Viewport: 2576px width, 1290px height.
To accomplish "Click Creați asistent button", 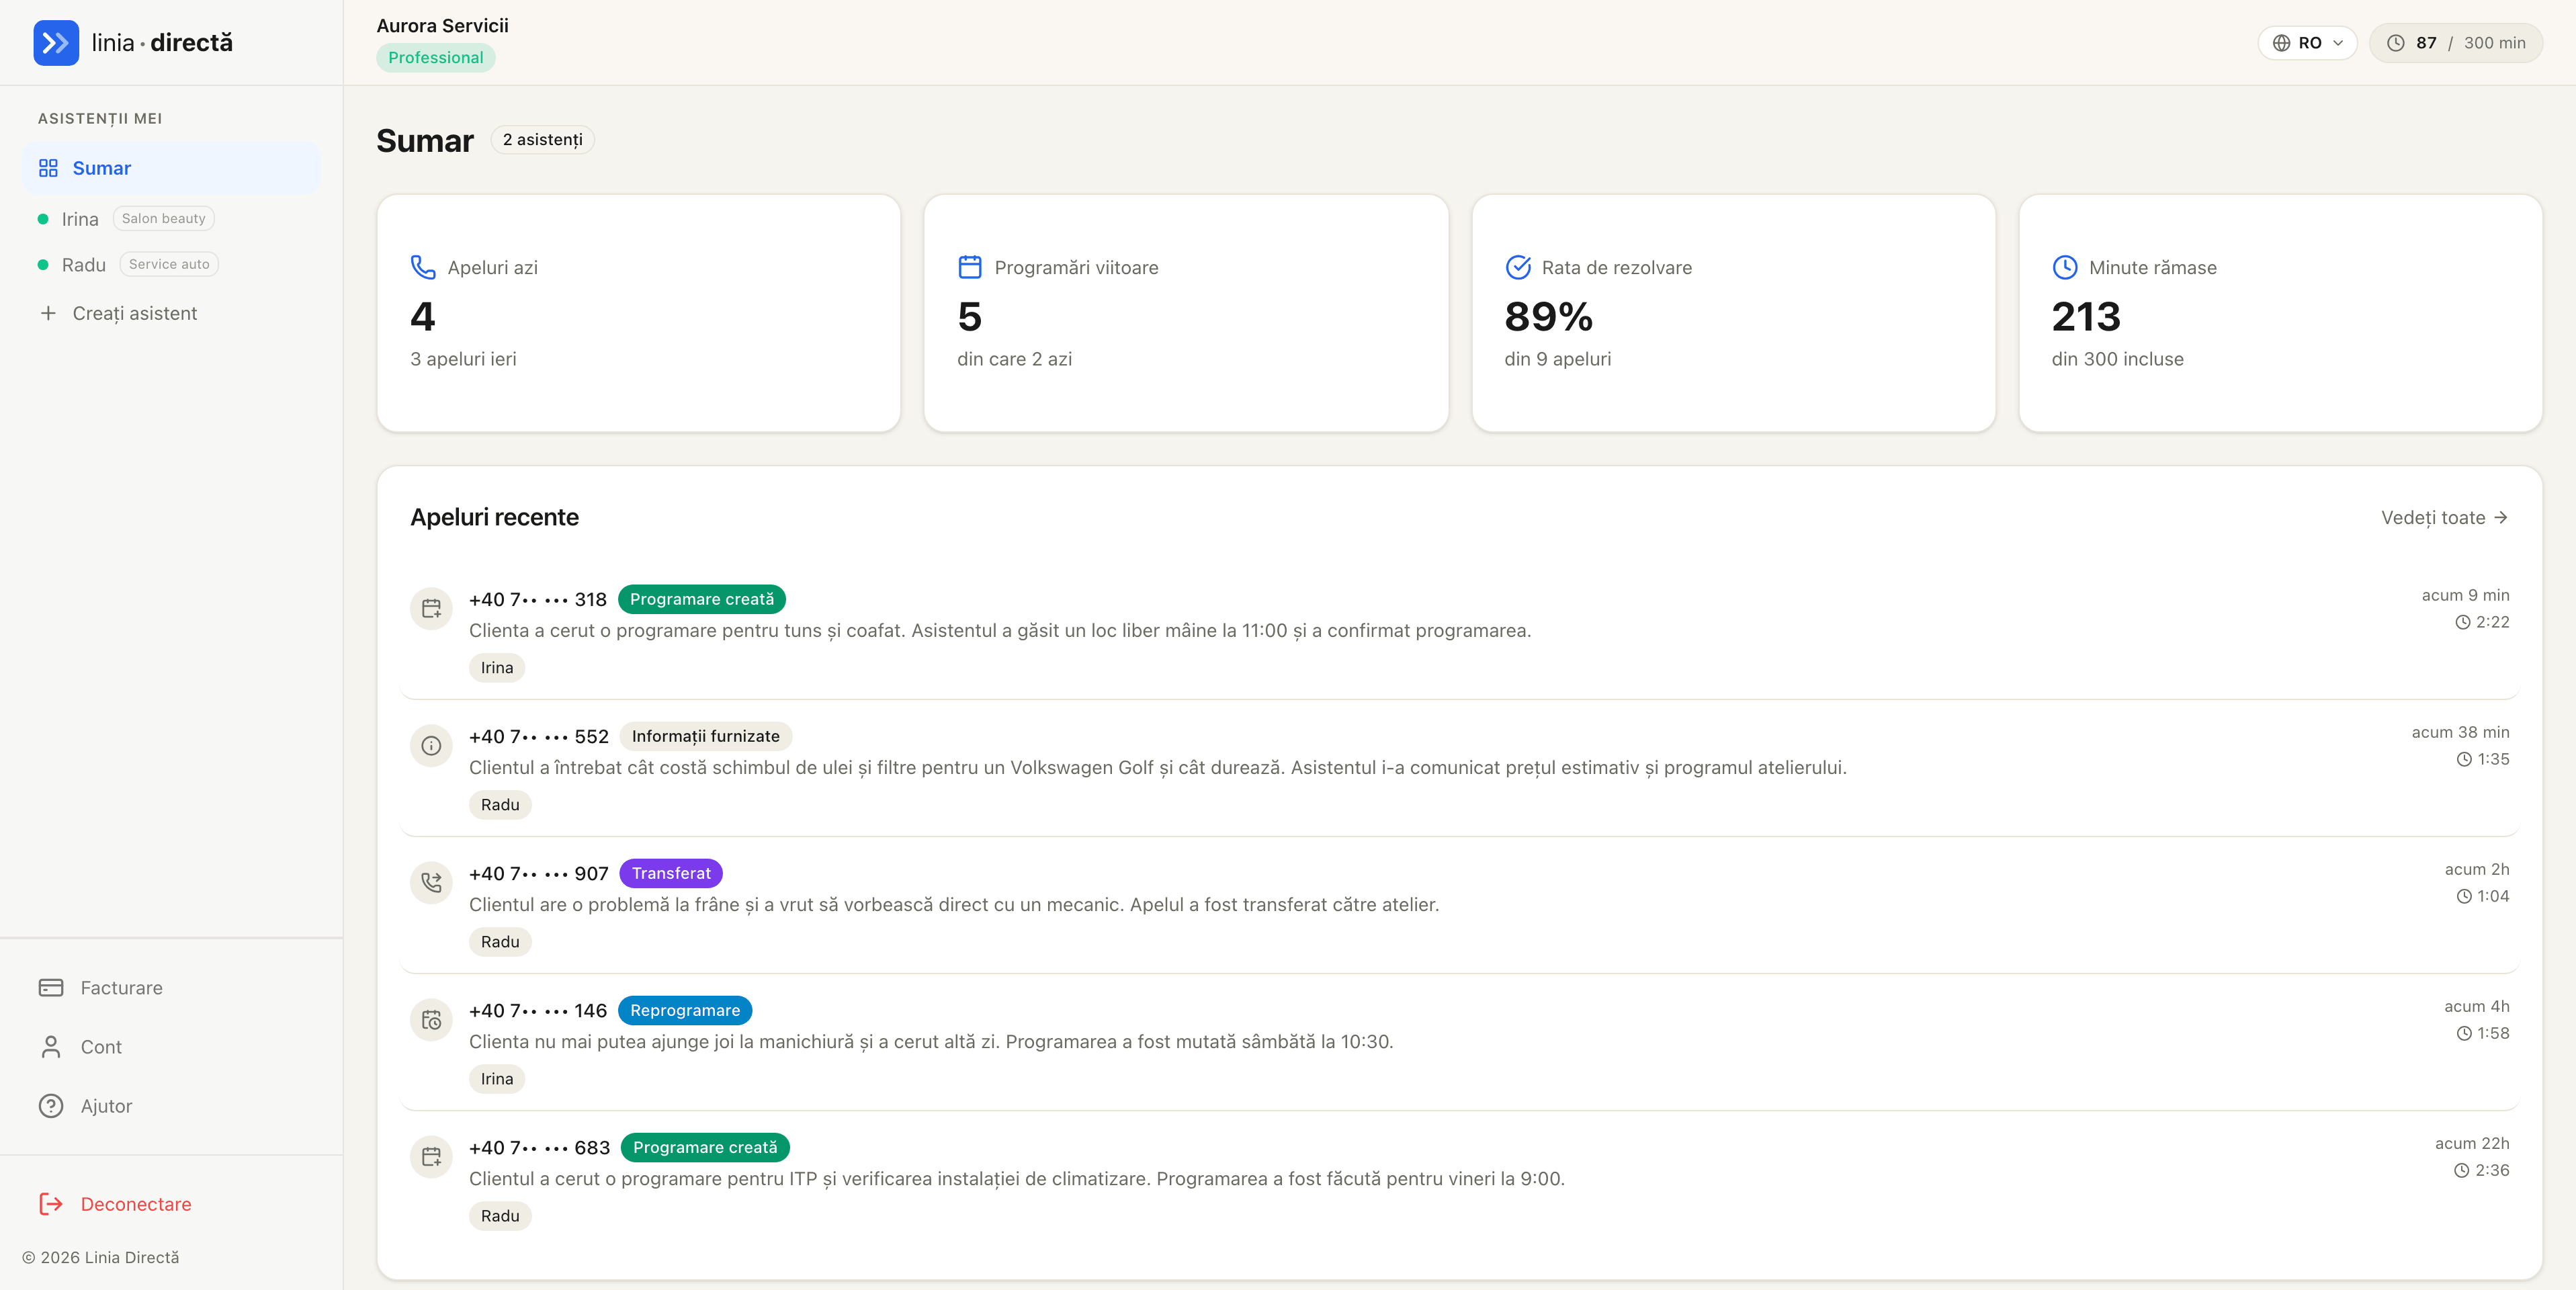I will 172,313.
